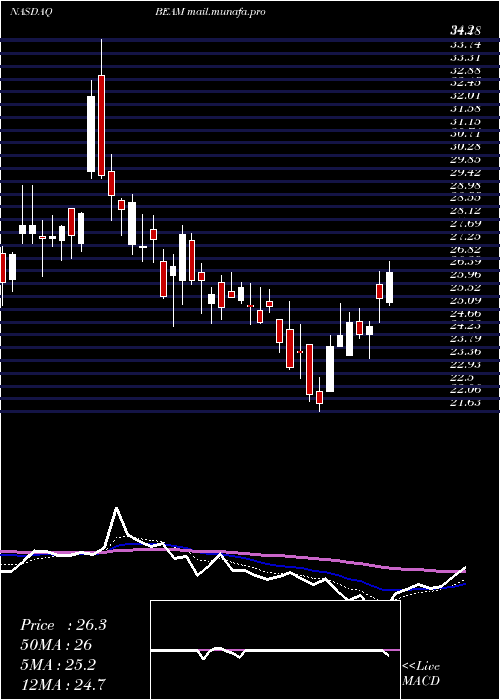
Task: Click the 33.74 price axis label
Action: pyautogui.click(x=465, y=44)
